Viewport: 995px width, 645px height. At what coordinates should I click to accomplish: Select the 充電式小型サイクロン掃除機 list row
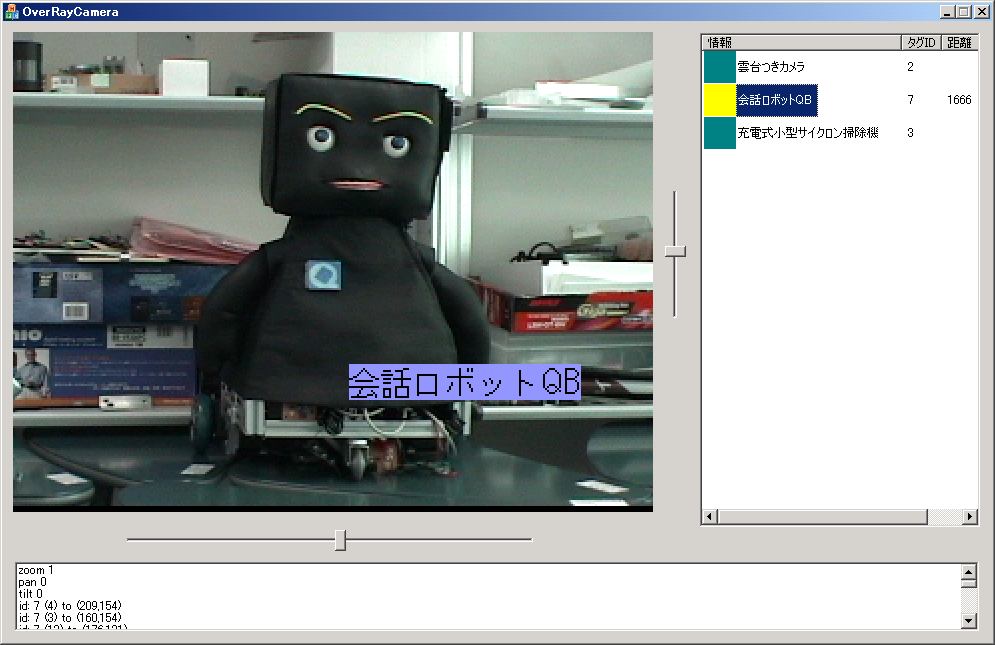tap(840, 133)
